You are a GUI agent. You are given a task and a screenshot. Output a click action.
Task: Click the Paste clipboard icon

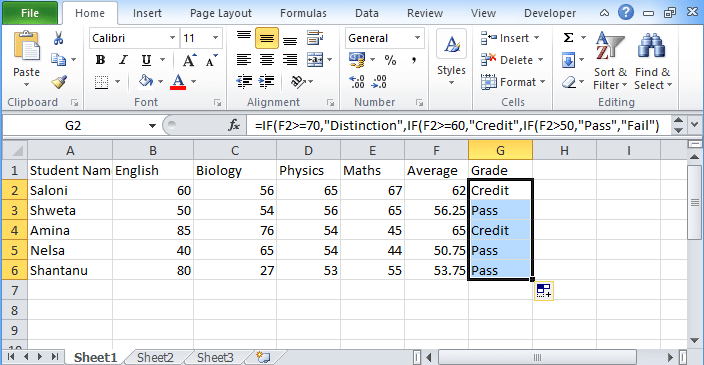click(x=26, y=47)
